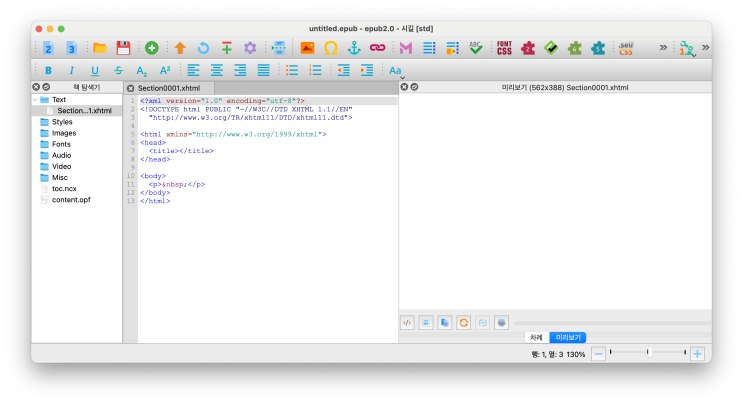Toggle bold formatting

click(x=48, y=71)
